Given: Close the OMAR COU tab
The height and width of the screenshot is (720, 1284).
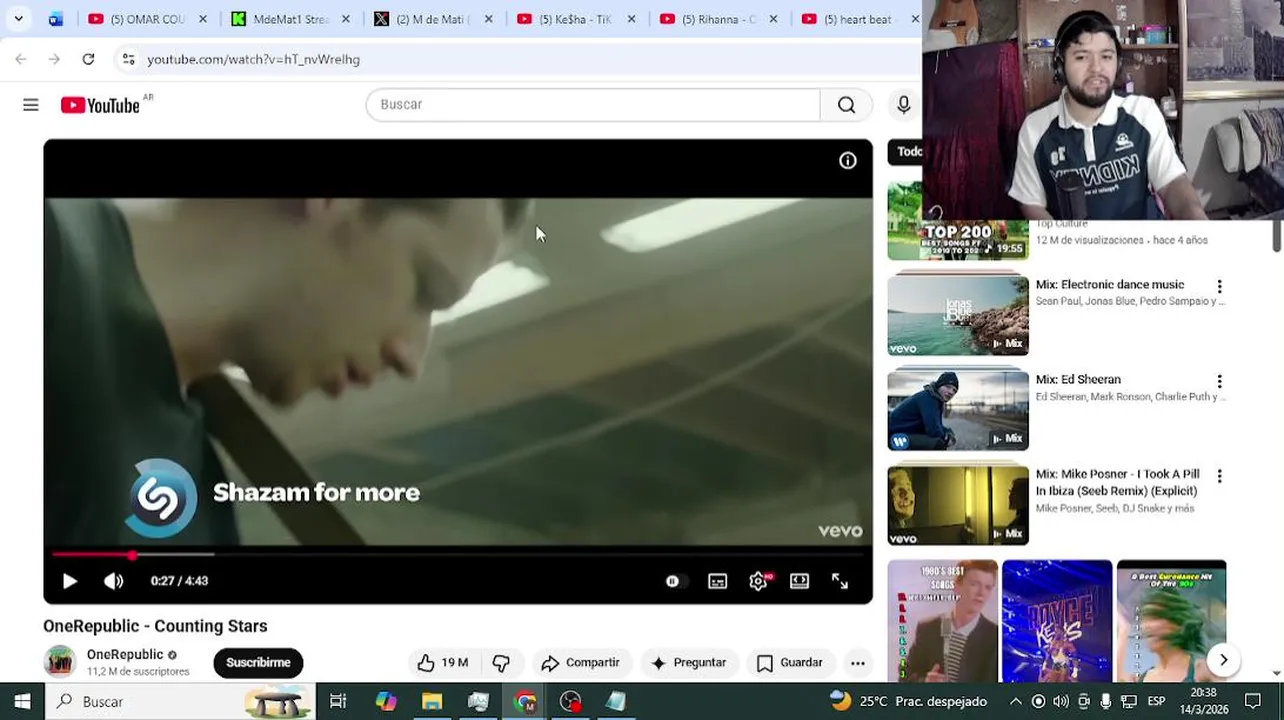Looking at the screenshot, I should (203, 19).
